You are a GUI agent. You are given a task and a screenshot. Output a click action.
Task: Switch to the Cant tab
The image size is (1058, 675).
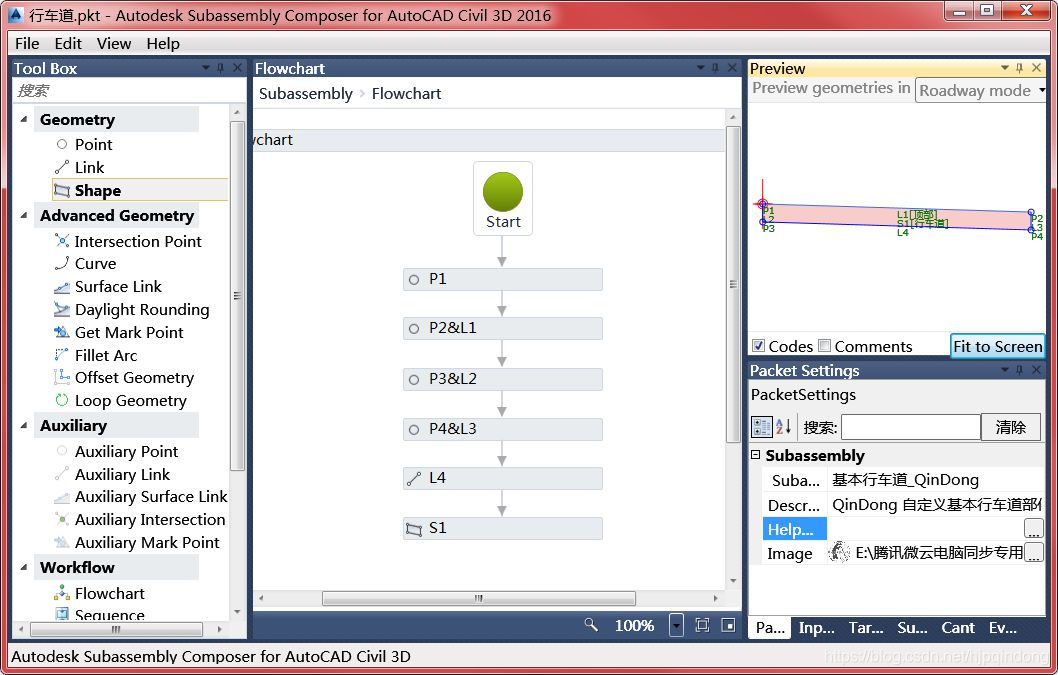tap(958, 628)
